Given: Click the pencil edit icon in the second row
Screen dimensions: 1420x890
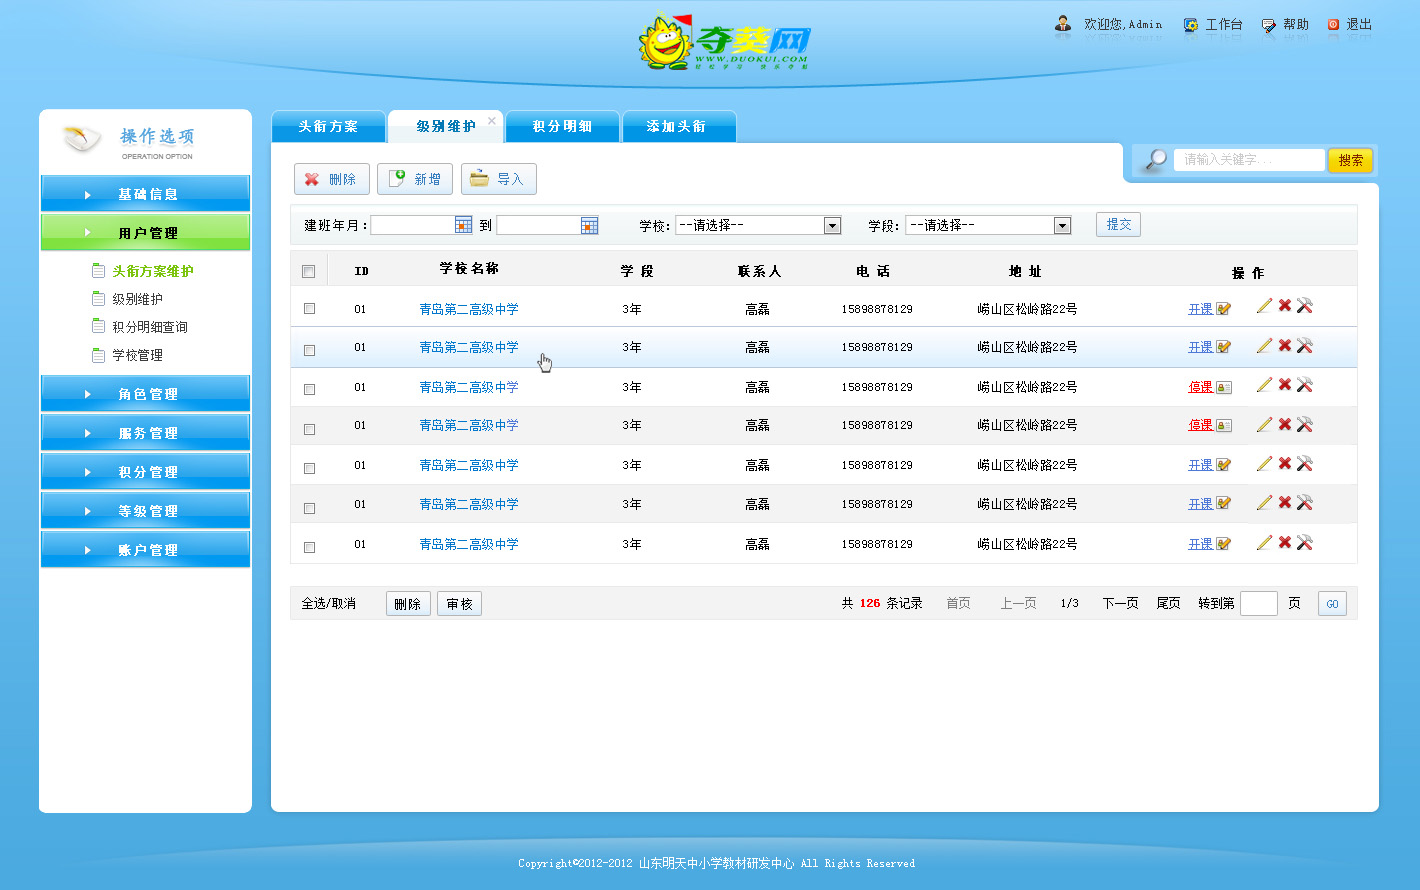Looking at the screenshot, I should 1265,346.
